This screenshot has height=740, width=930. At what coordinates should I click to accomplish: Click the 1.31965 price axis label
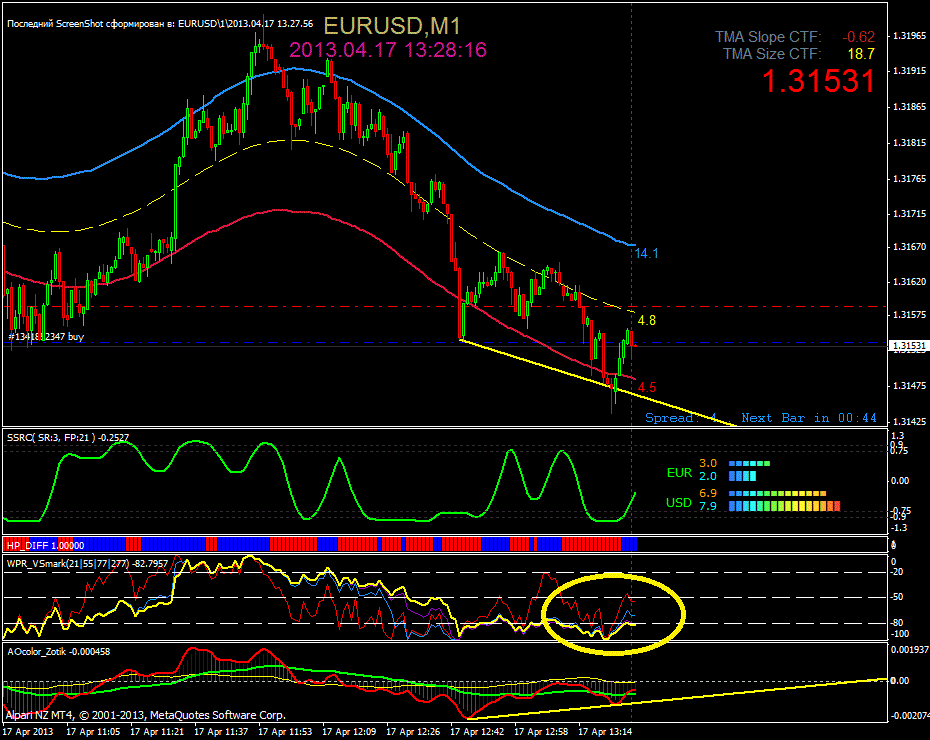click(x=909, y=36)
